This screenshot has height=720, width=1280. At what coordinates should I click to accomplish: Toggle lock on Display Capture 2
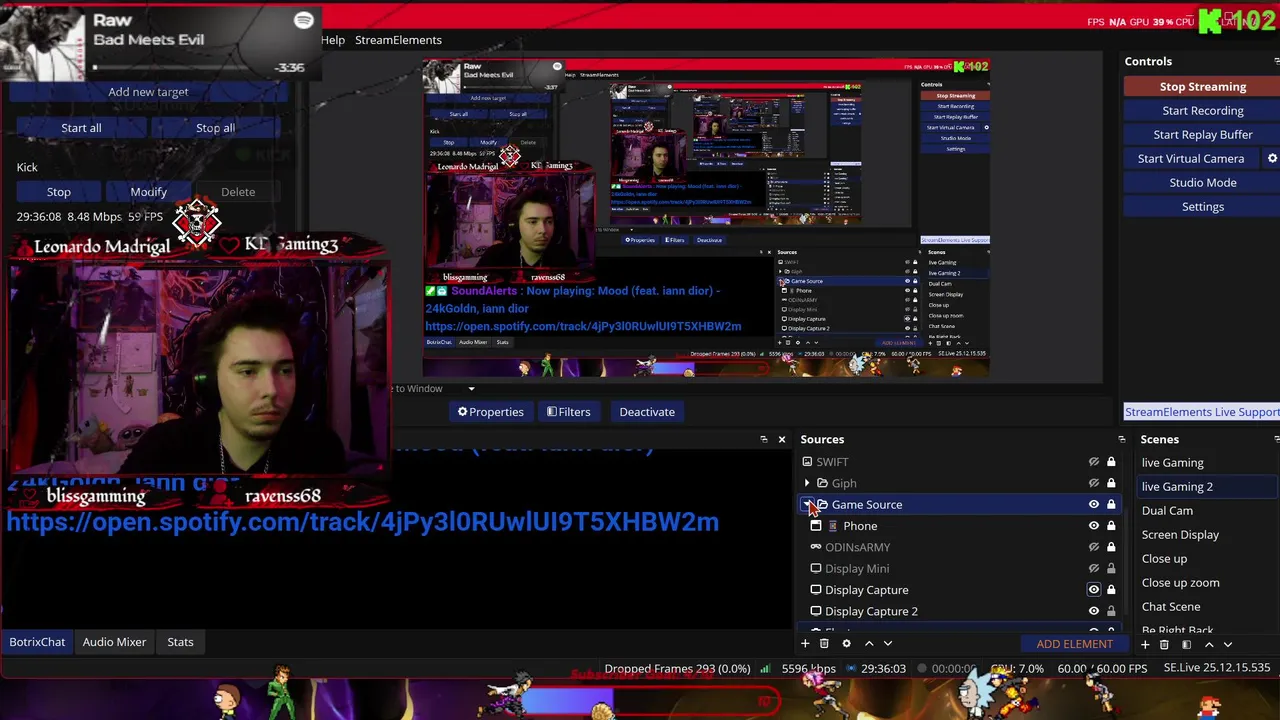(1111, 611)
